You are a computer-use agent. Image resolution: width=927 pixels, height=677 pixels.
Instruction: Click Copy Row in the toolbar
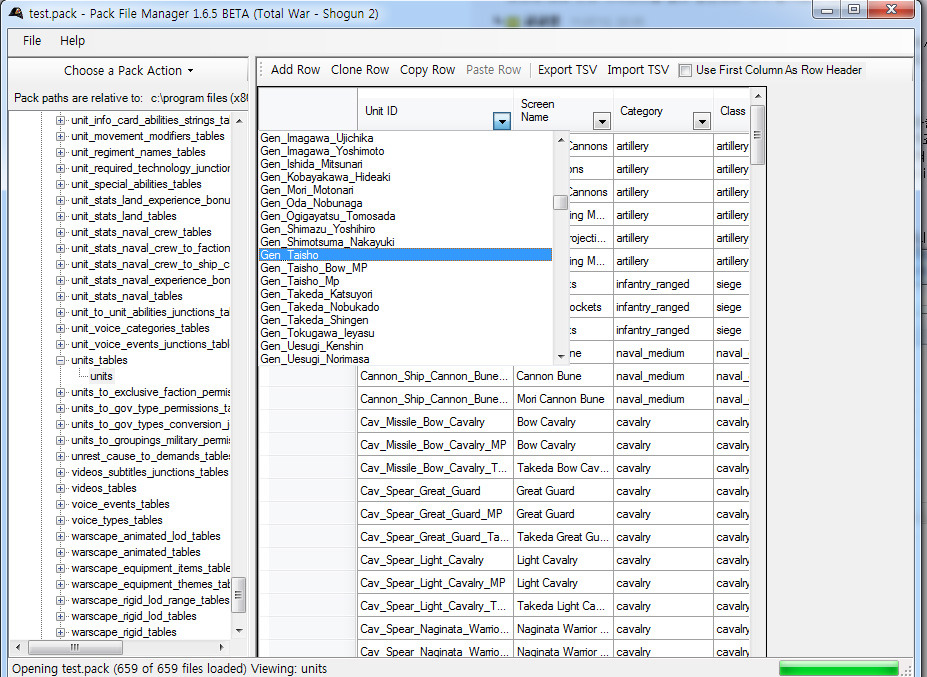click(427, 70)
